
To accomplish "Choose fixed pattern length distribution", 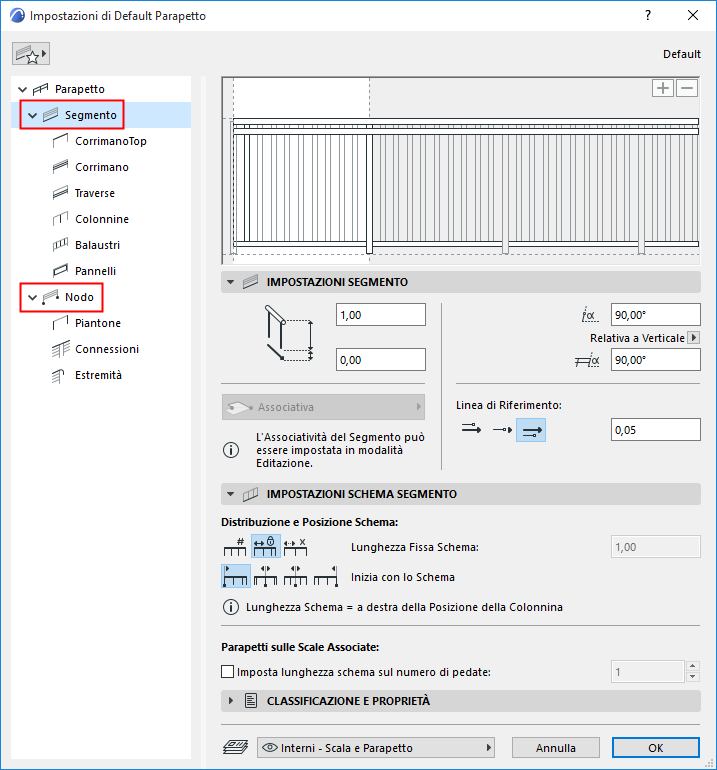I will [x=266, y=547].
